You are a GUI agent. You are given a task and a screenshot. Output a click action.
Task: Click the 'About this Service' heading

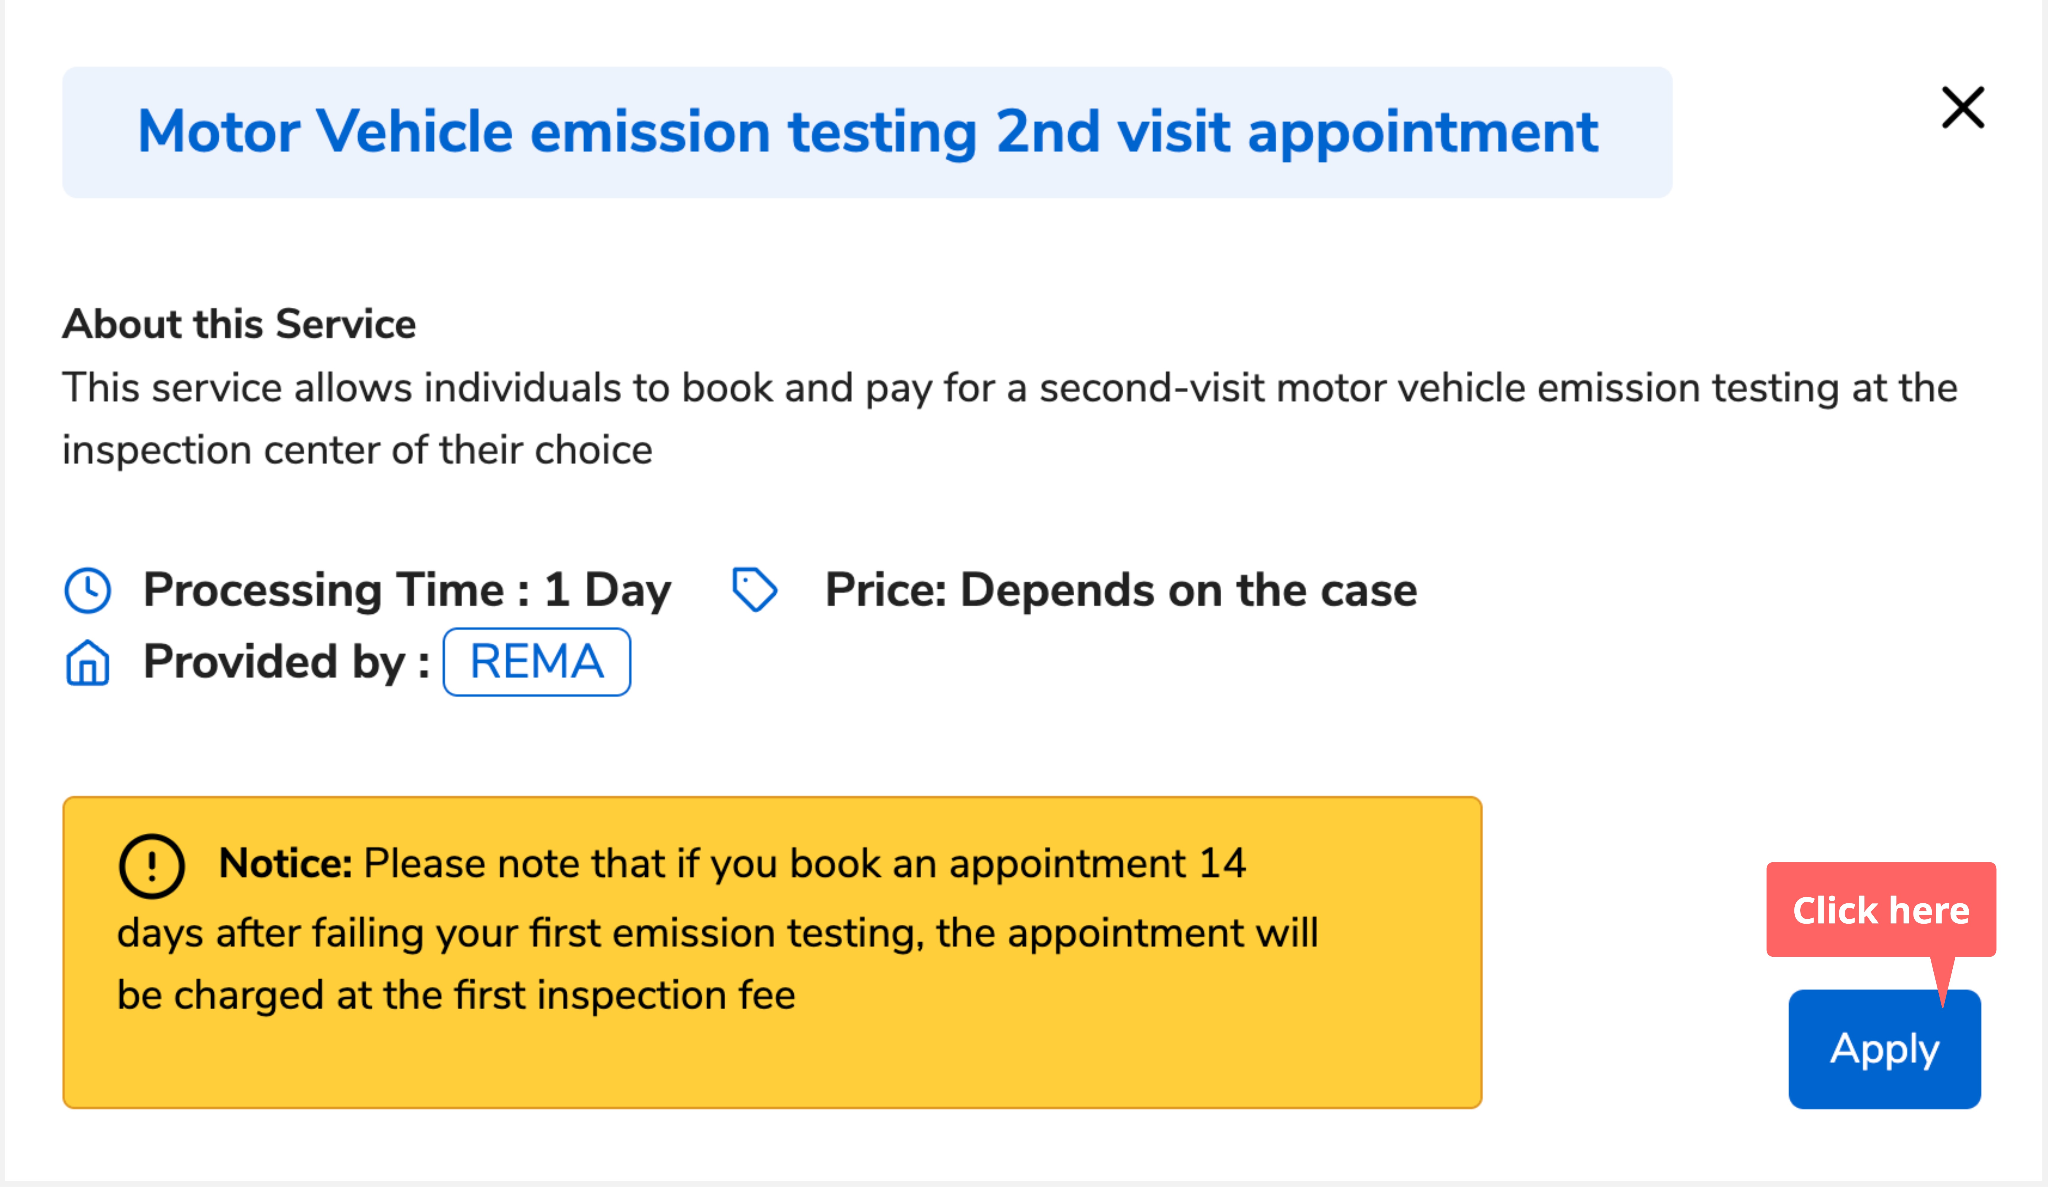pos(239,324)
